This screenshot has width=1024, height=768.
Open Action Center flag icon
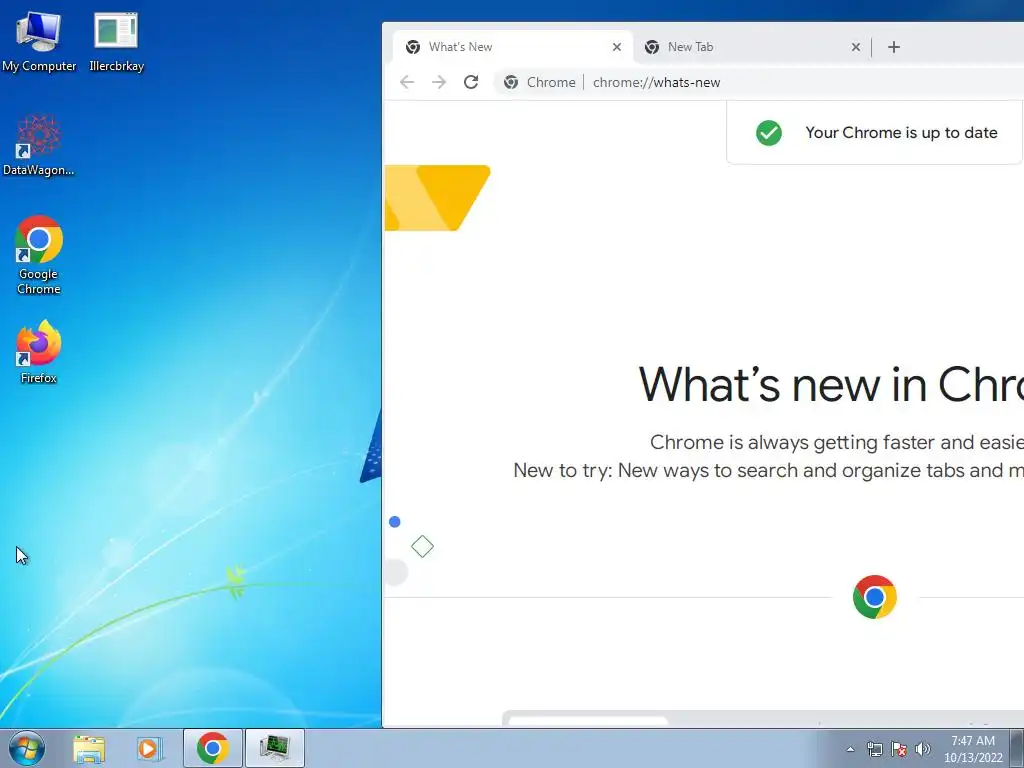click(899, 749)
